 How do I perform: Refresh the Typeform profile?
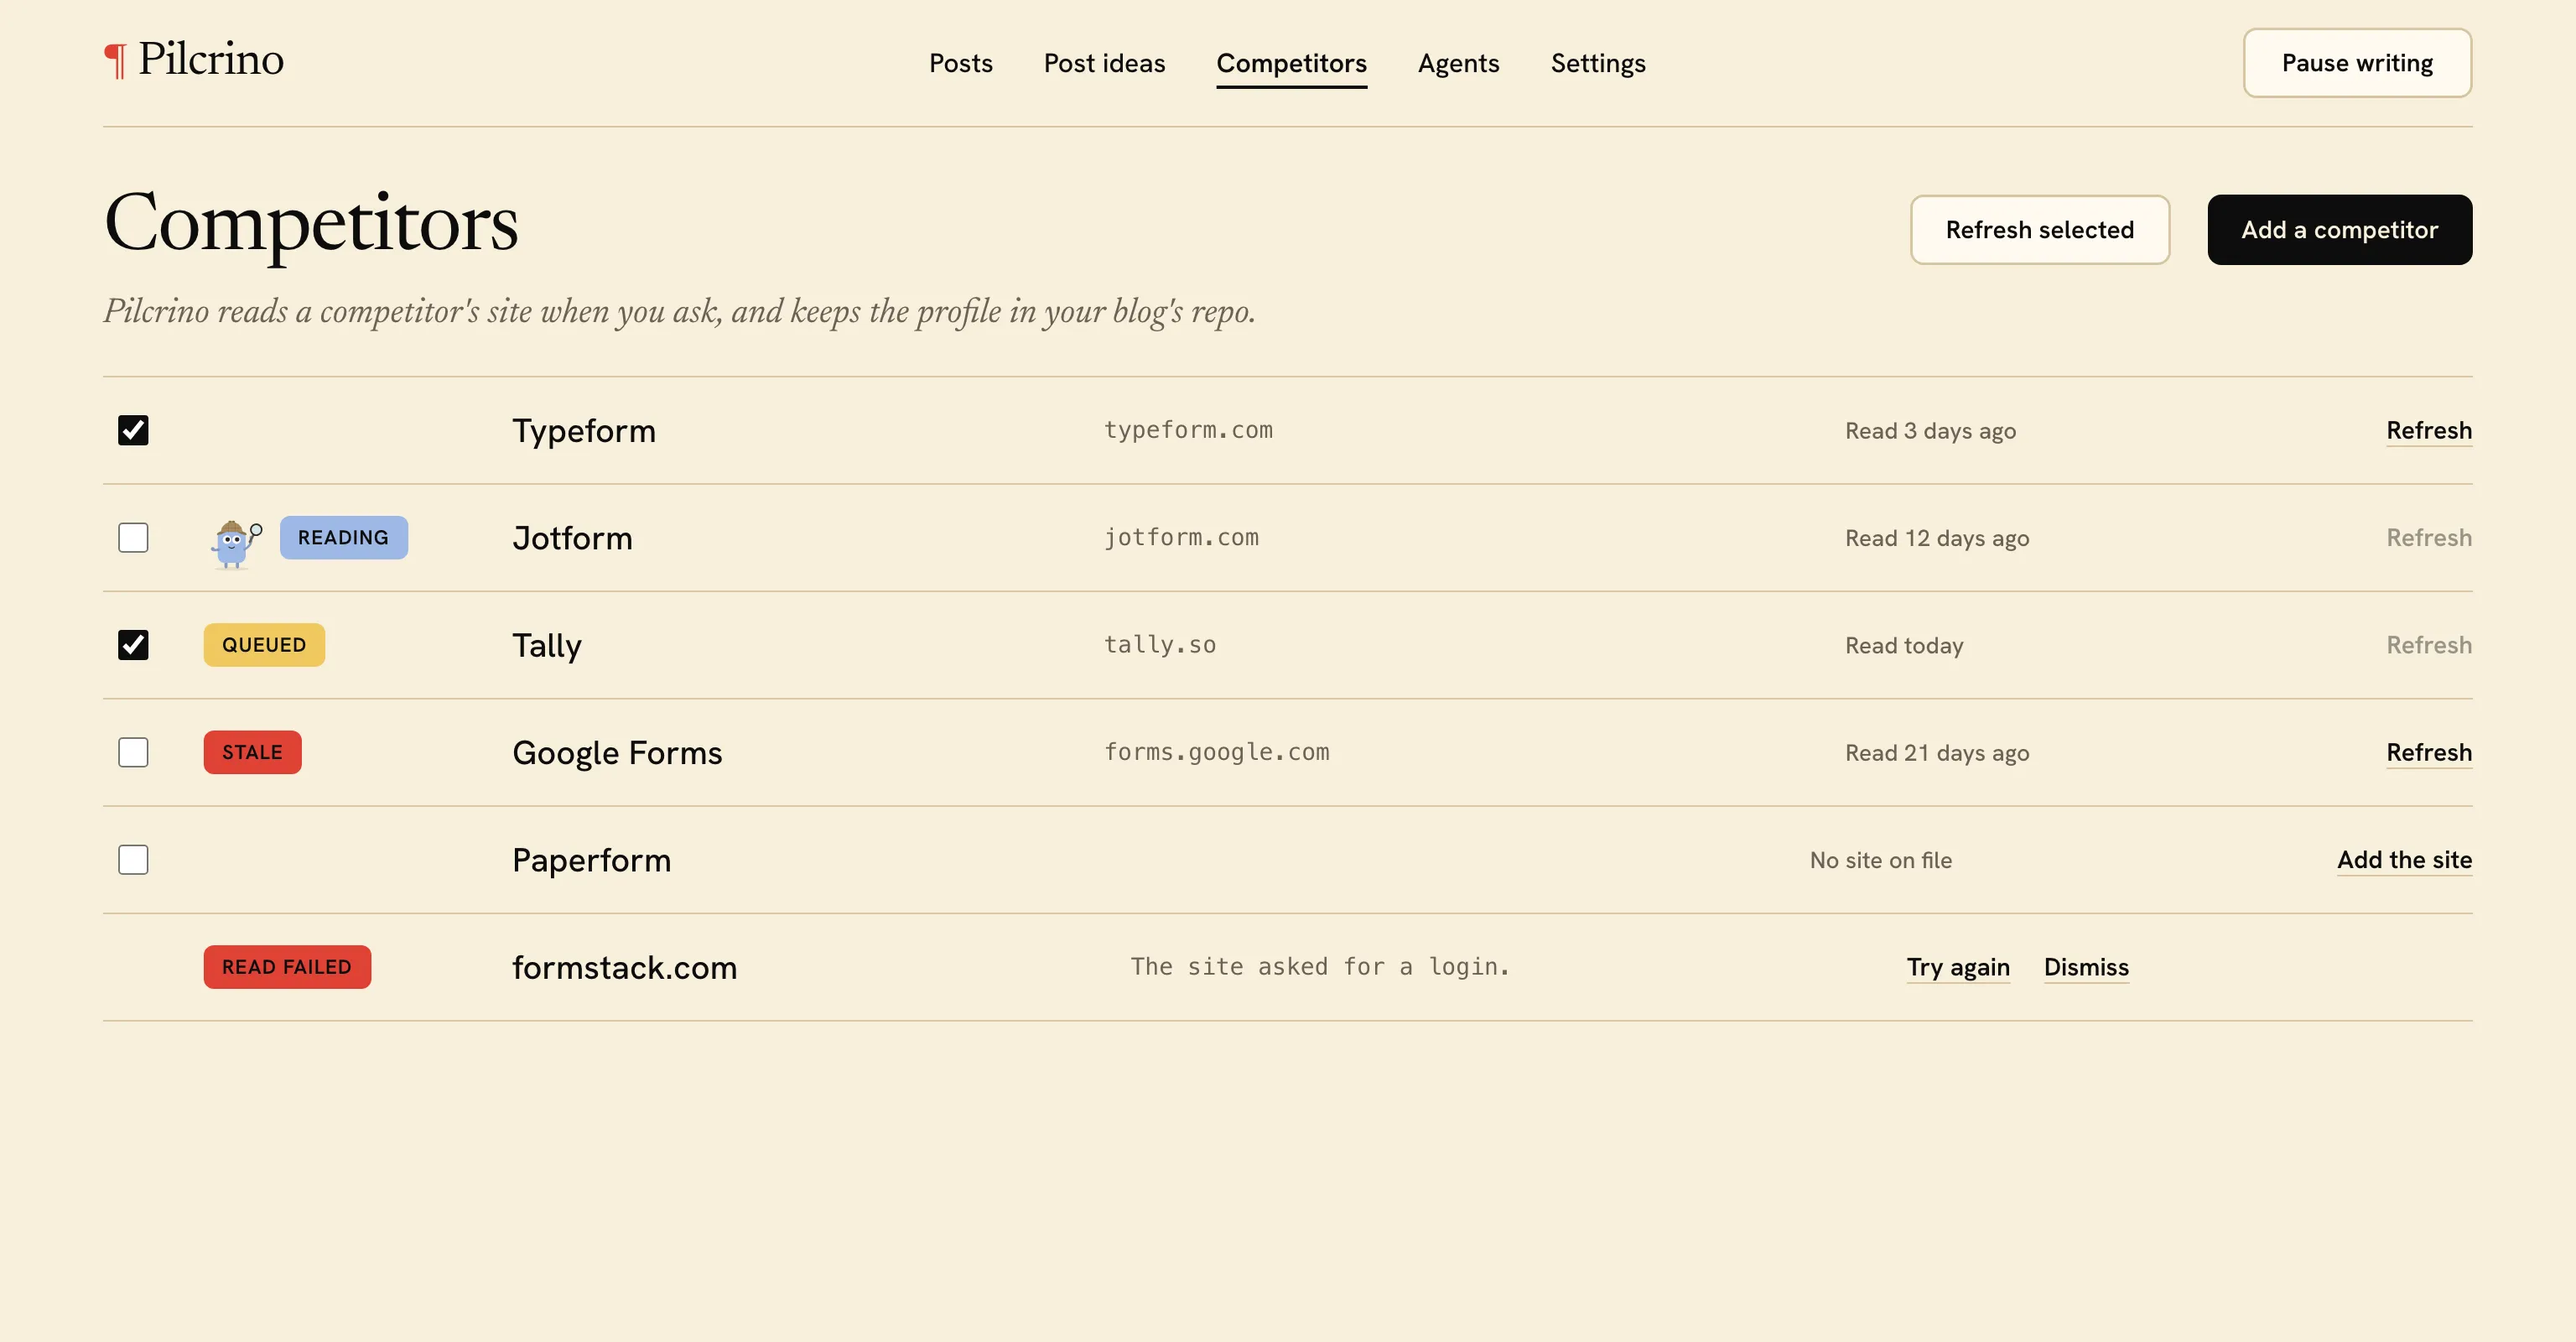(2428, 431)
